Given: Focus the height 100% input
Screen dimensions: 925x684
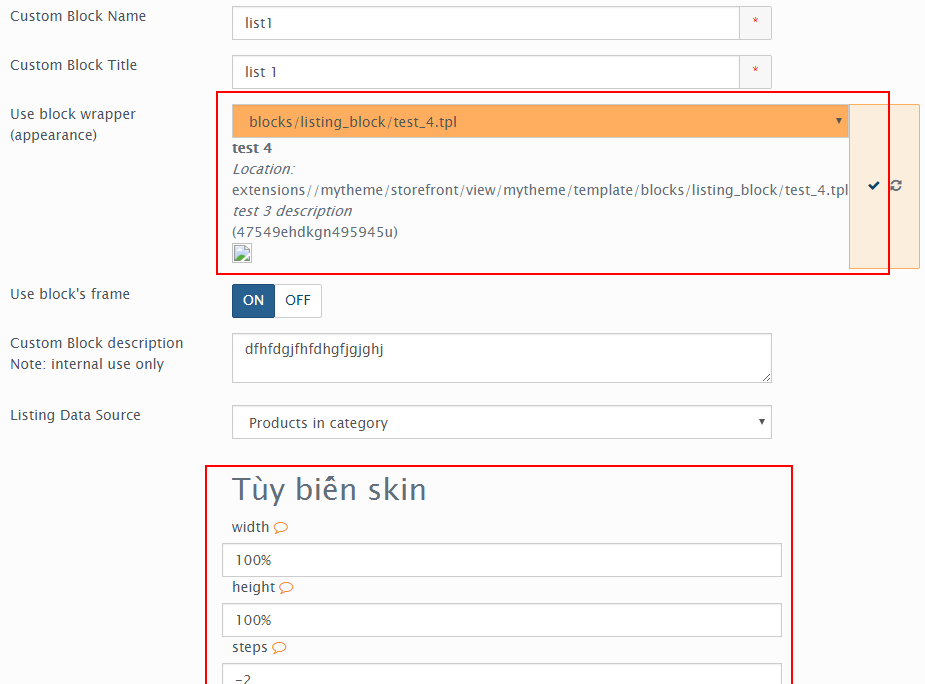Looking at the screenshot, I should [x=501, y=620].
